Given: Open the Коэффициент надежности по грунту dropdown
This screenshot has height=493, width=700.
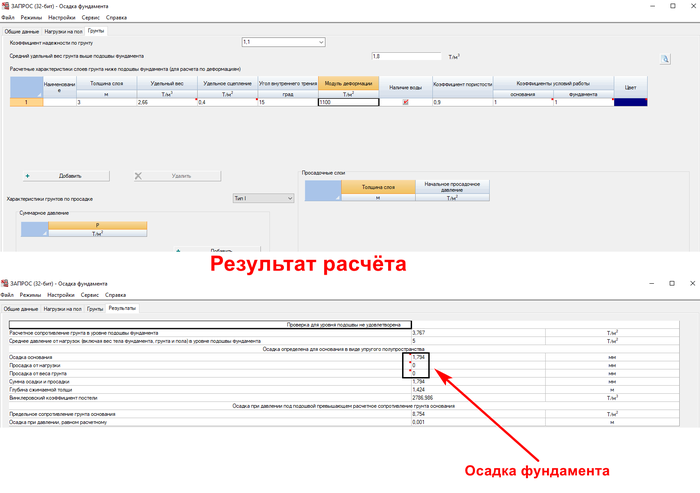Looking at the screenshot, I should 284,43.
